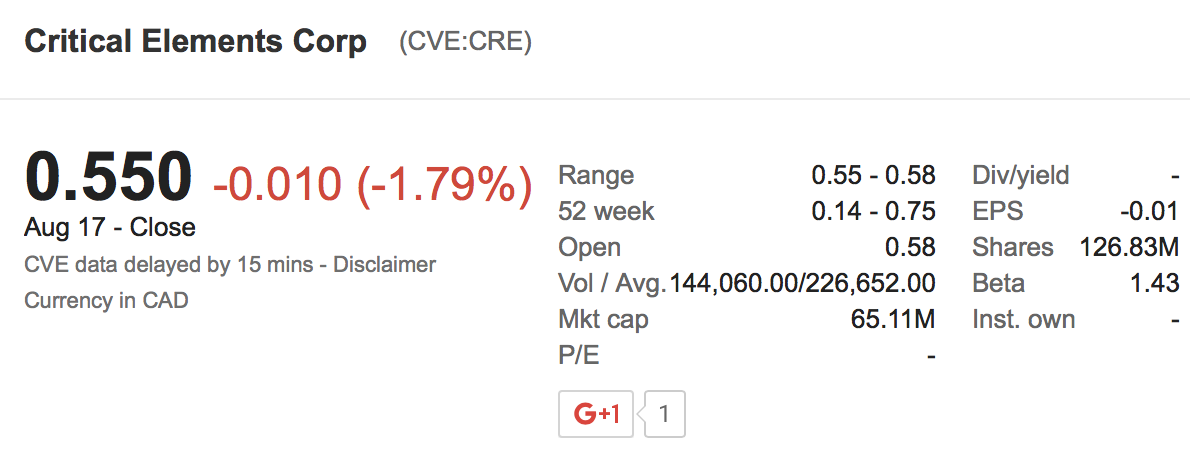Click the P/E label

[579, 356]
